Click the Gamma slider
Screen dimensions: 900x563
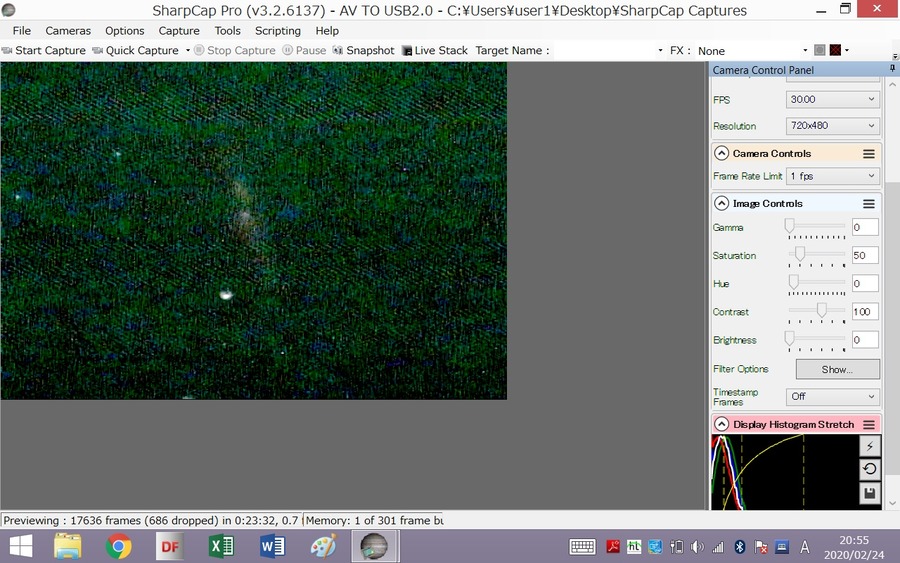click(x=816, y=227)
